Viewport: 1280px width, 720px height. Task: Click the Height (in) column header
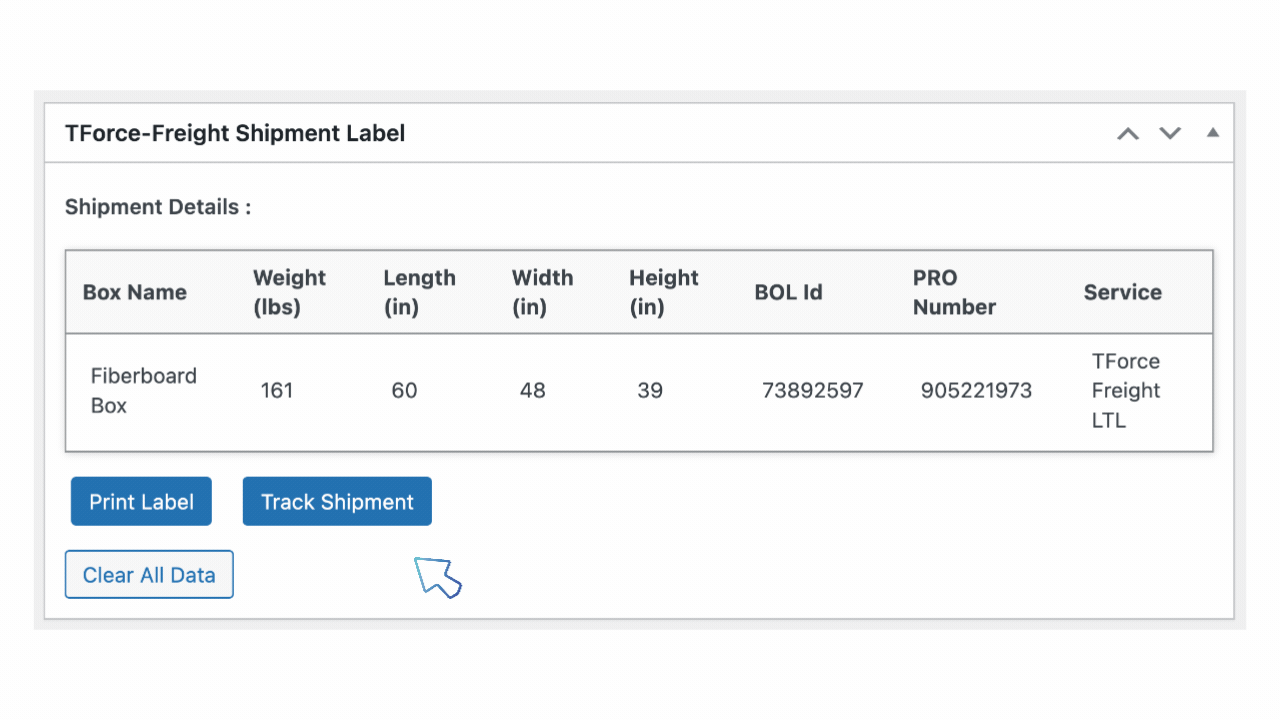[x=663, y=292]
